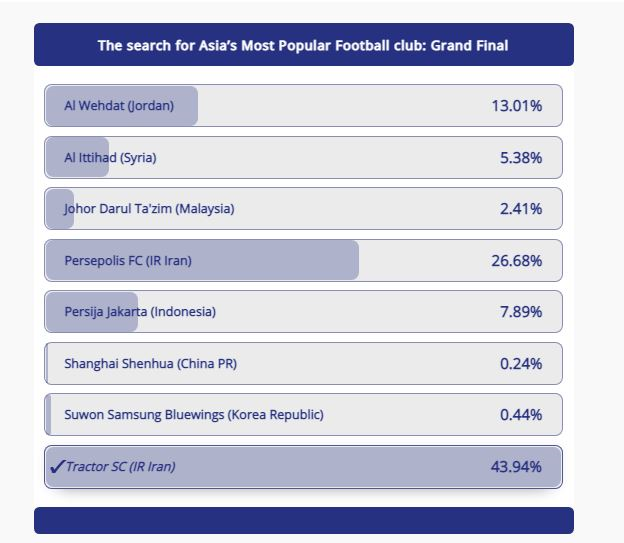Screen dimensions: 624x543
Task: Click the 2.41% result for Johor
Action: [521, 209]
